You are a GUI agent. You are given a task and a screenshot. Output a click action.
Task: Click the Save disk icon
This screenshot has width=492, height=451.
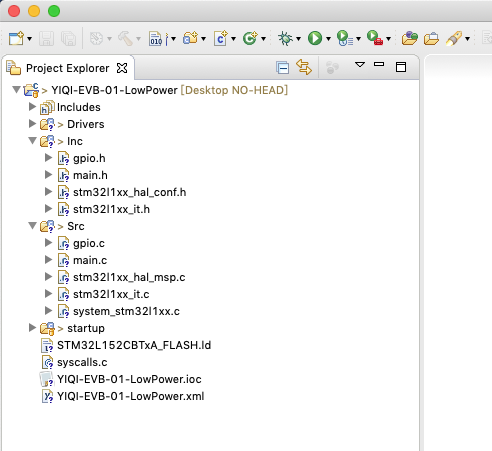(46, 38)
